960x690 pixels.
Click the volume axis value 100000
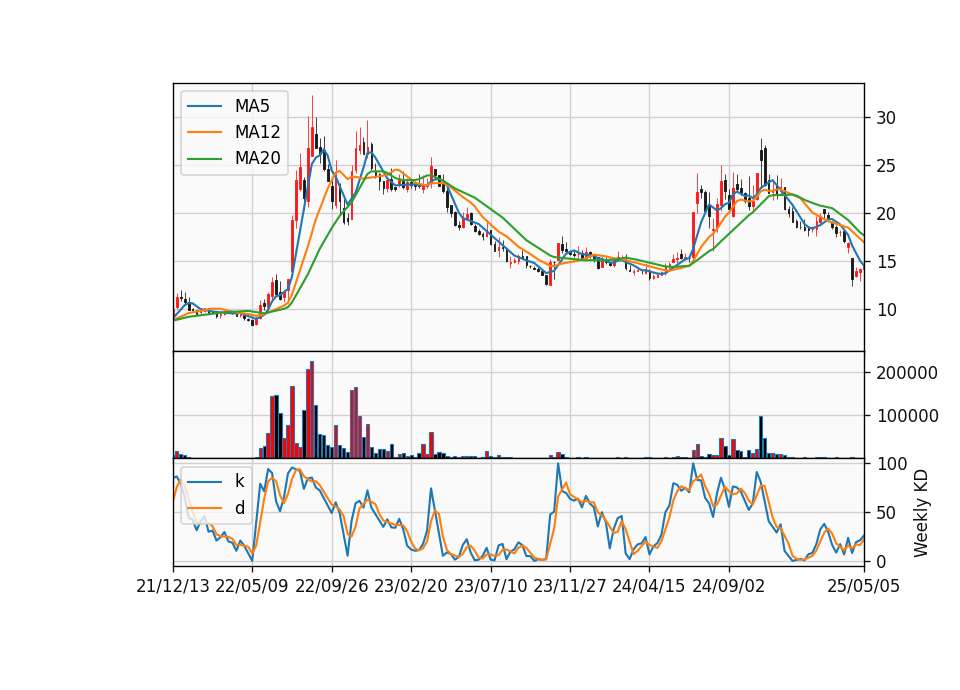click(907, 416)
